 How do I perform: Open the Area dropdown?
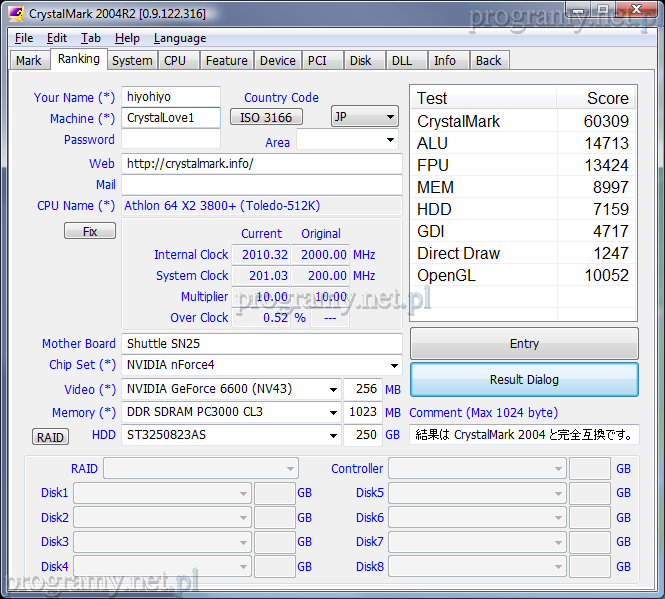(x=347, y=141)
